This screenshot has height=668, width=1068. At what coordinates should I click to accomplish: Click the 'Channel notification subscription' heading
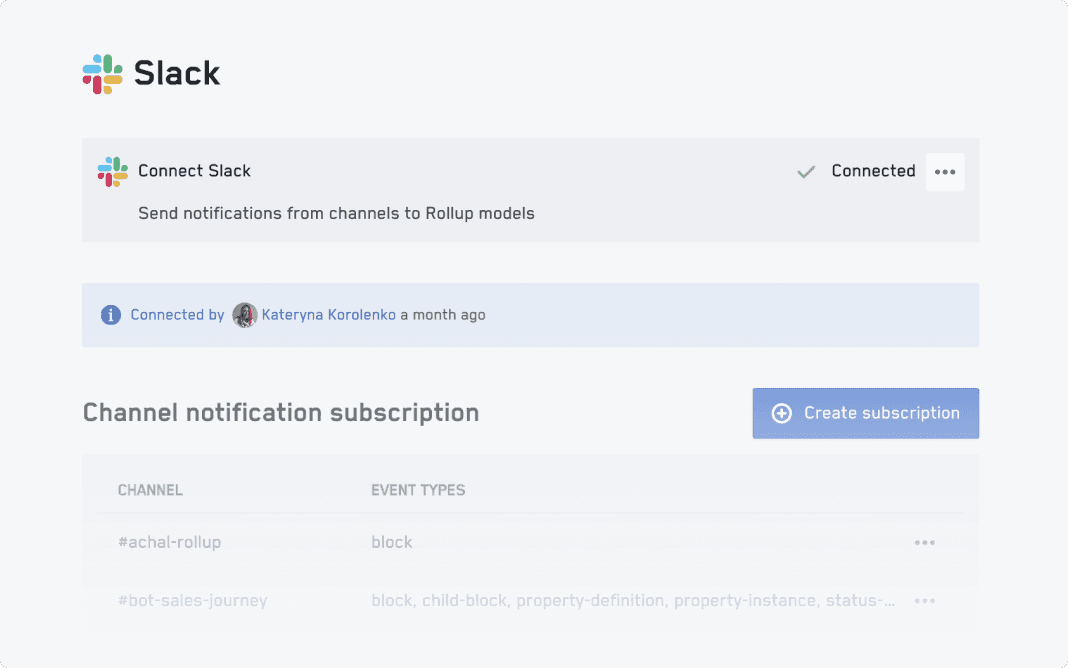tap(281, 413)
